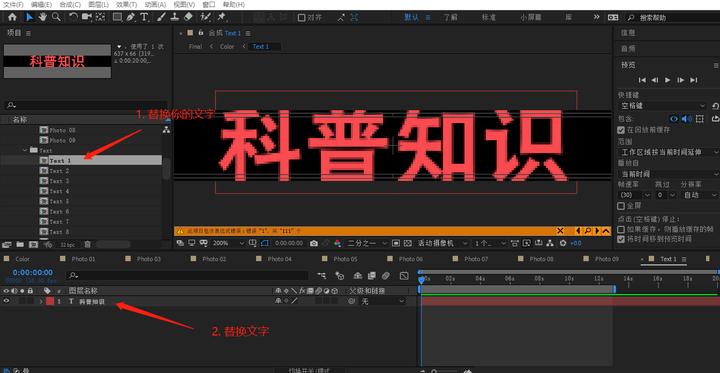Toggle video eye icon in preview include row
The width and height of the screenshot is (720, 373).
click(674, 119)
